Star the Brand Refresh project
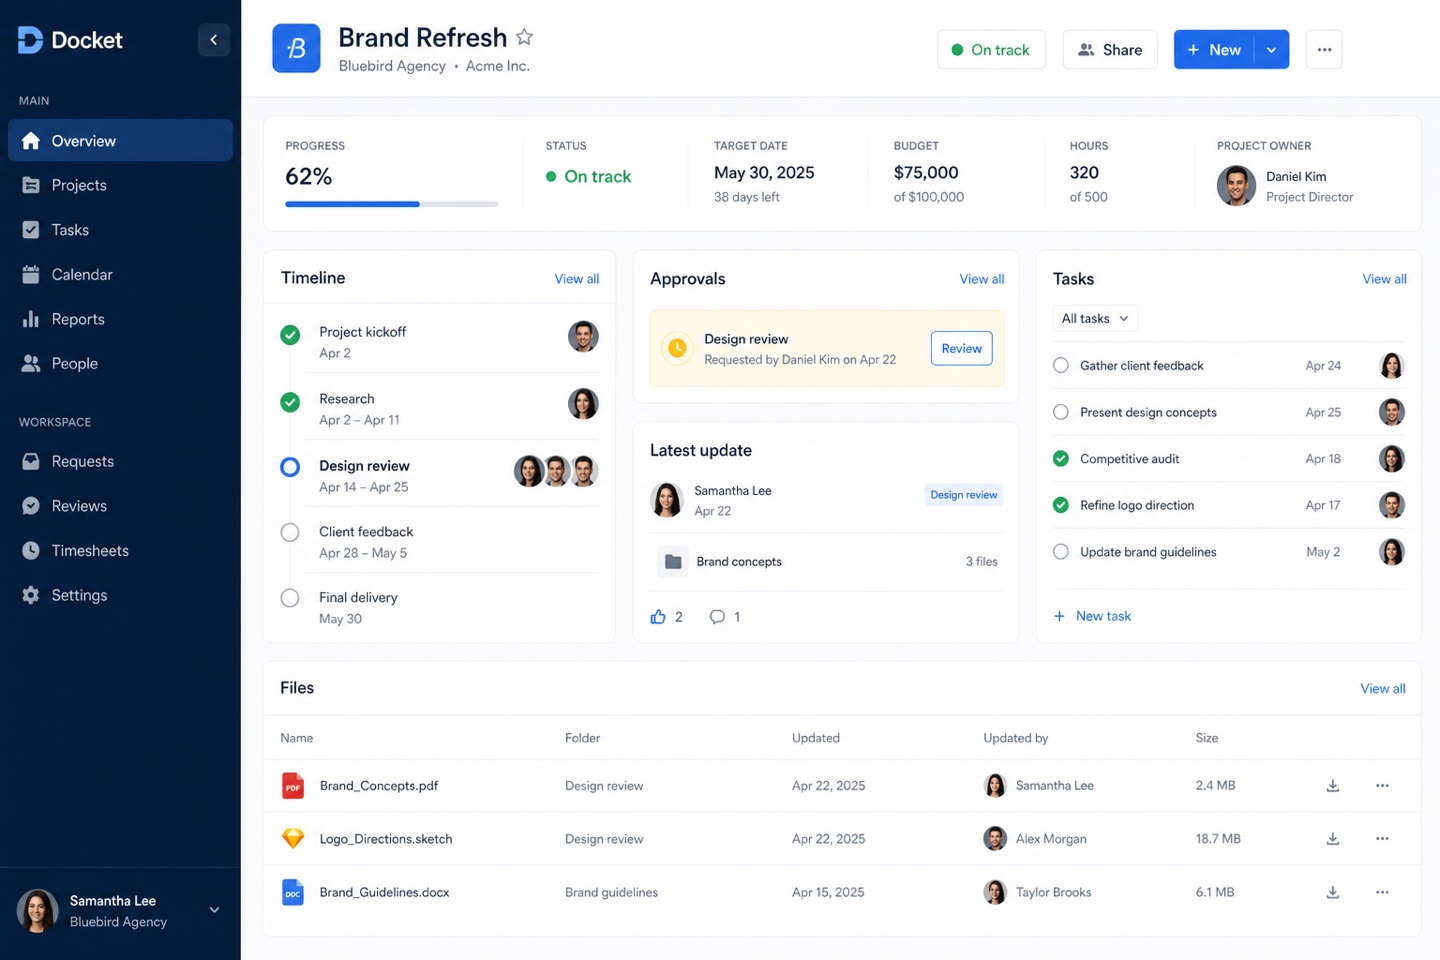 point(524,37)
